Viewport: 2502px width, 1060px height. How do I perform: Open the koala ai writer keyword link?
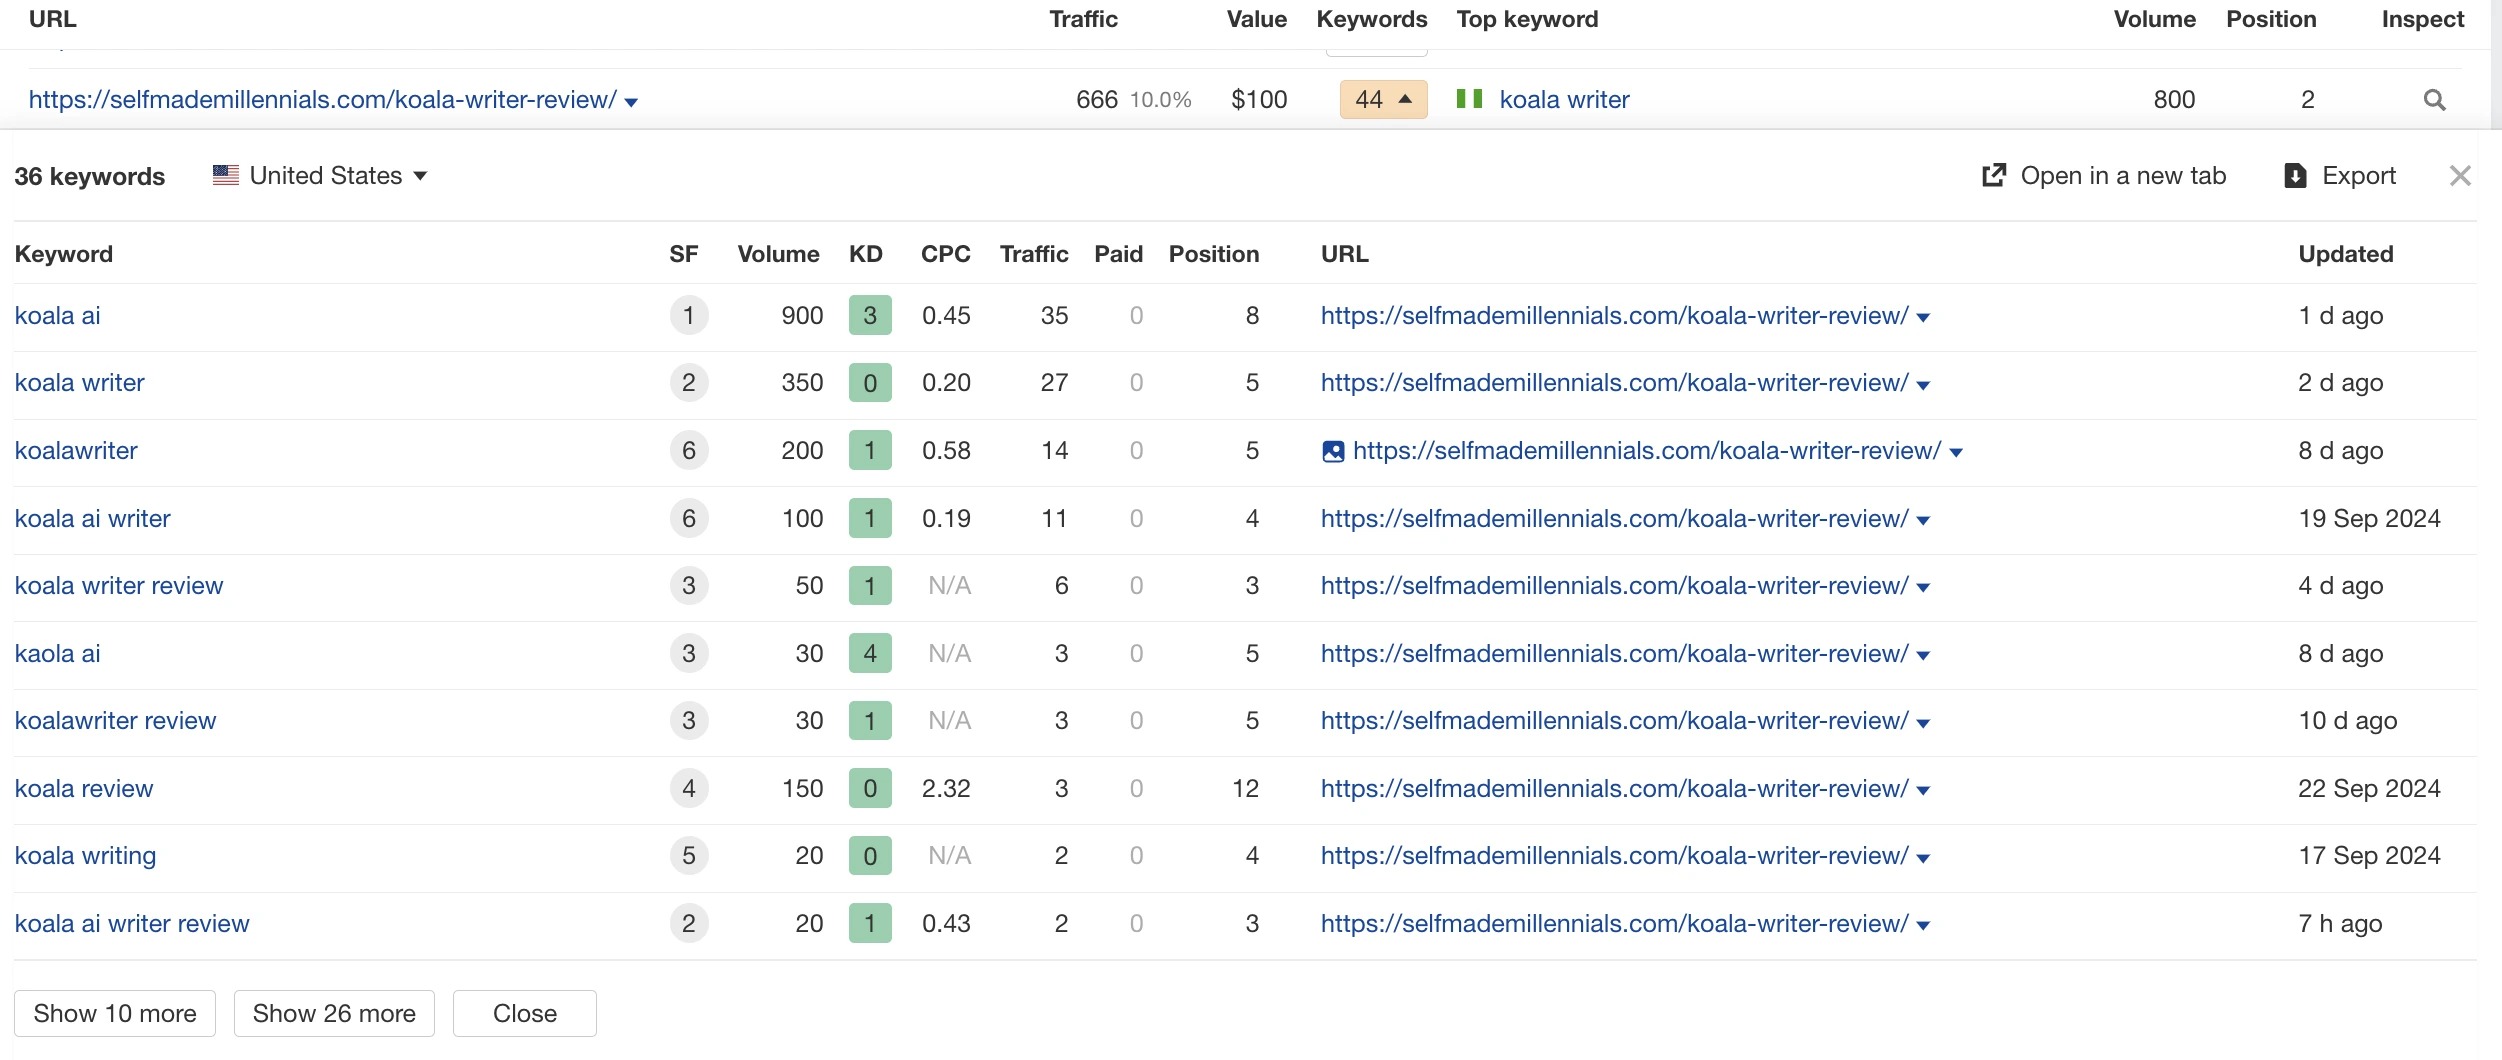pyautogui.click(x=92, y=519)
